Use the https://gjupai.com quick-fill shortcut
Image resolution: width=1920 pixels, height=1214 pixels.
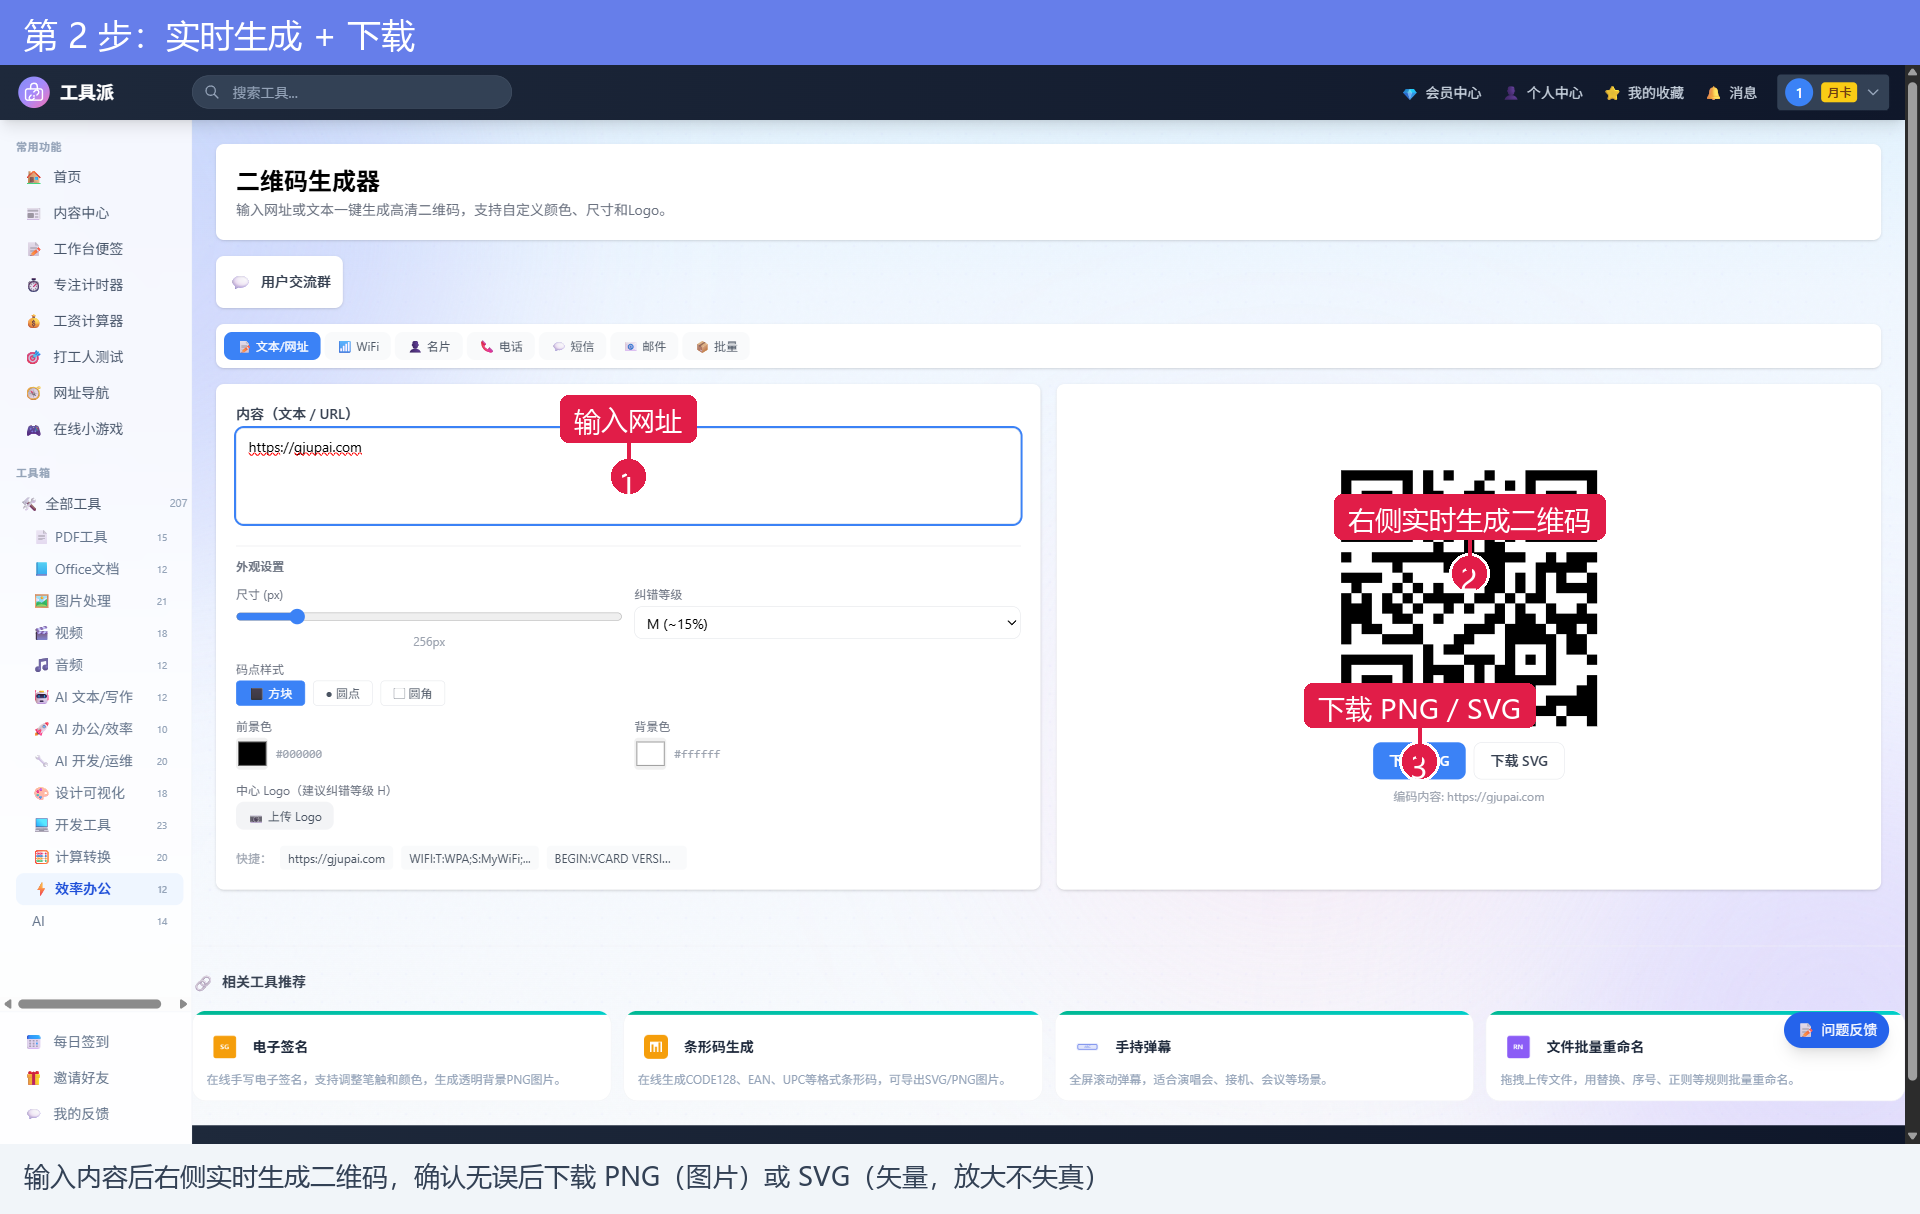tap(336, 859)
